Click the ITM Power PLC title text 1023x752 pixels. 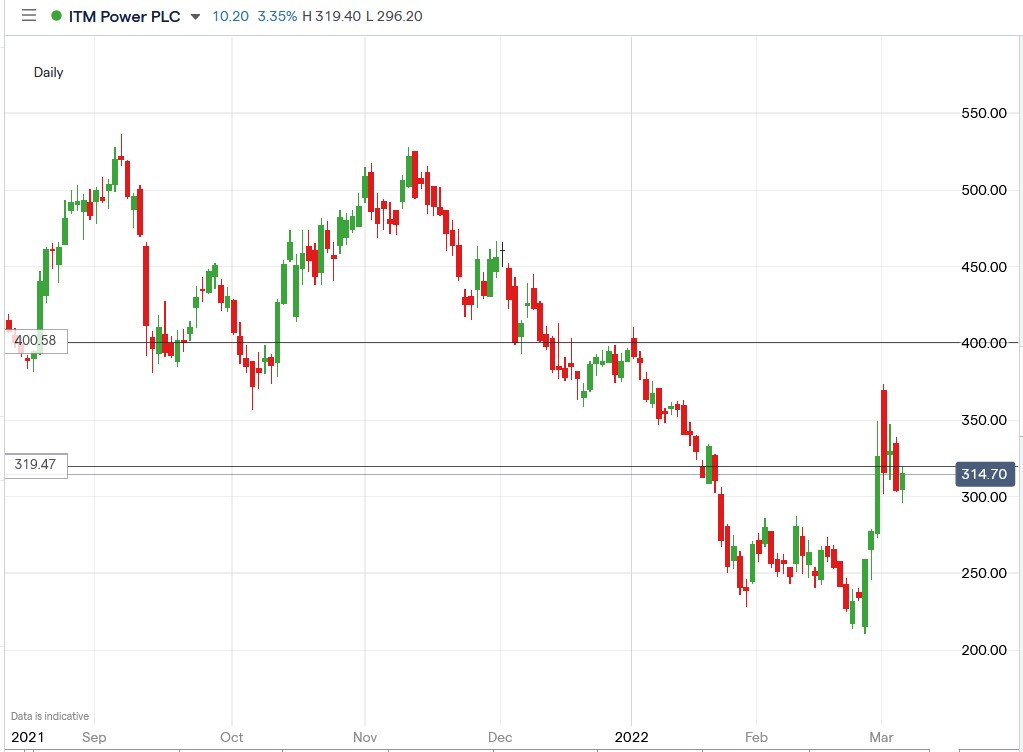[x=127, y=16]
